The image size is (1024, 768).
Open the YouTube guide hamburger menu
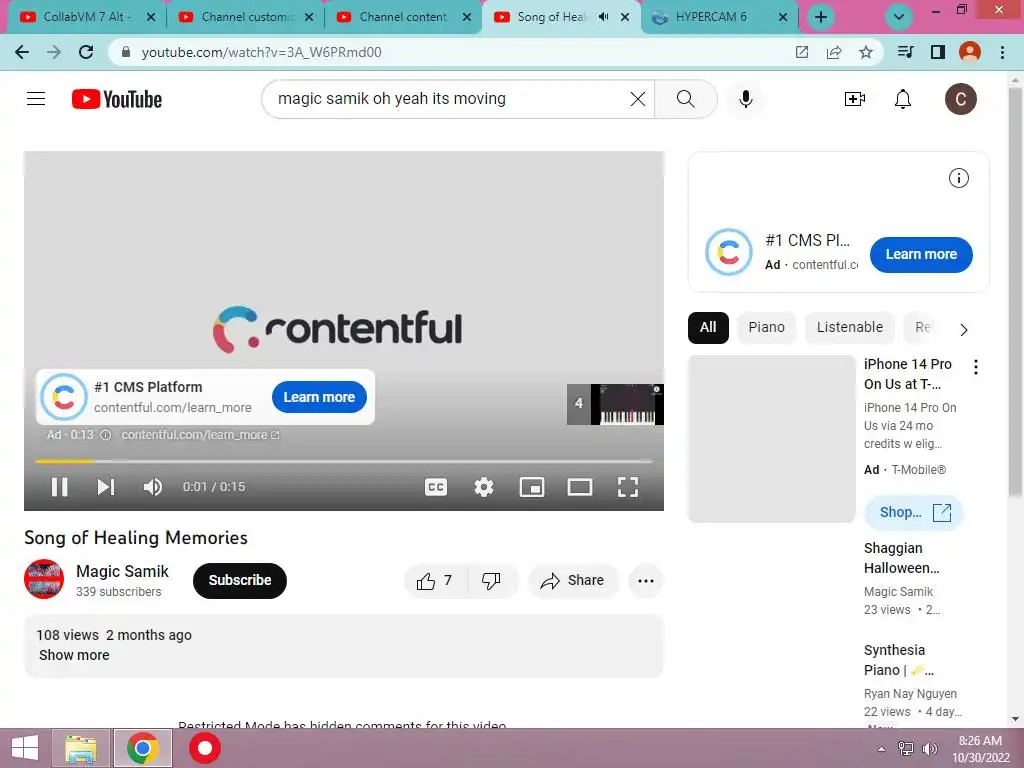[36, 99]
